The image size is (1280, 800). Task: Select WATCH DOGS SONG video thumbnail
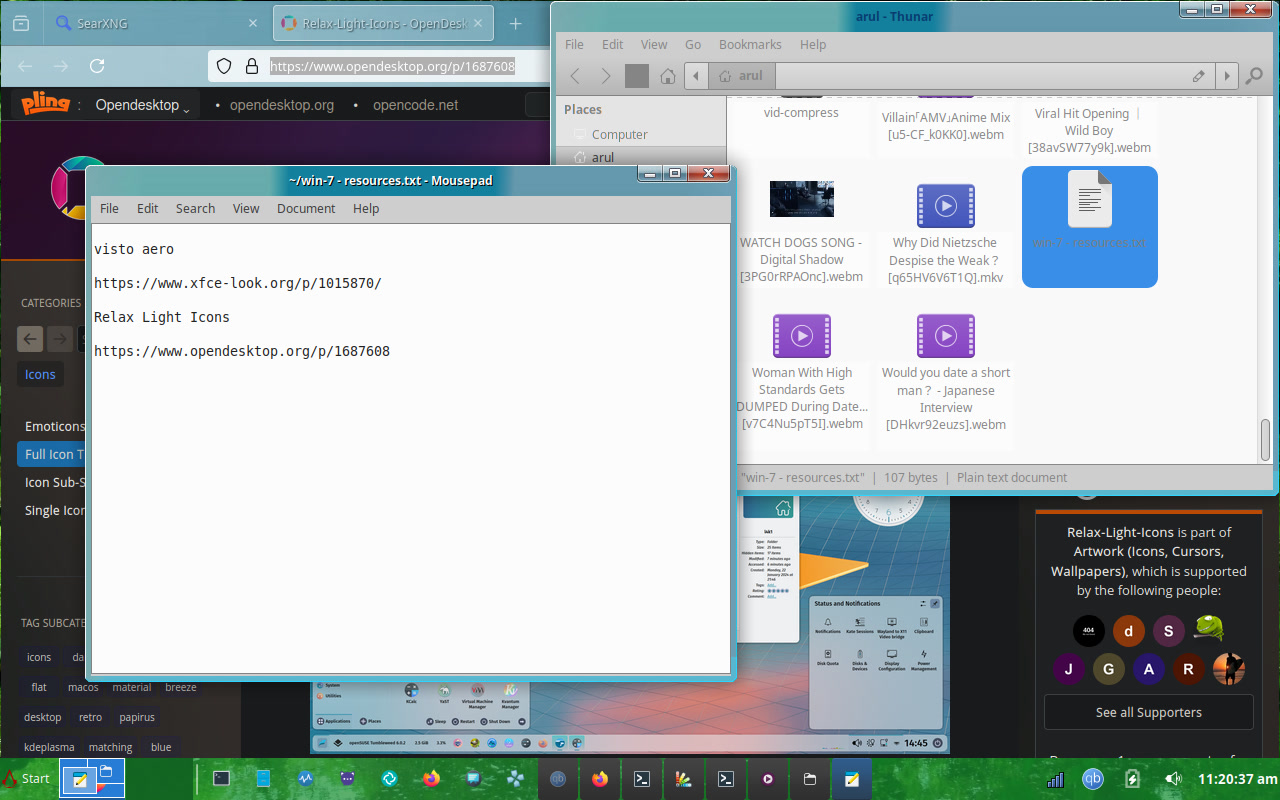(x=802, y=199)
